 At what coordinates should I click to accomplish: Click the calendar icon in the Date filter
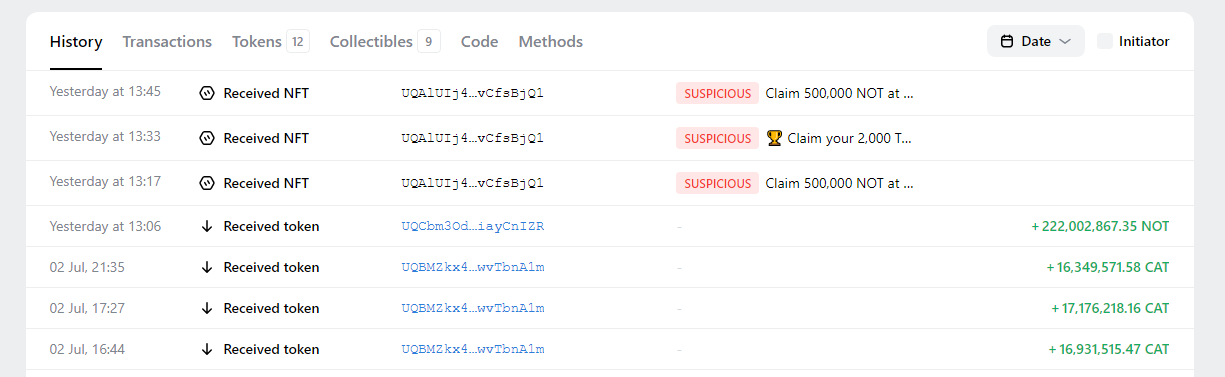coord(1007,41)
